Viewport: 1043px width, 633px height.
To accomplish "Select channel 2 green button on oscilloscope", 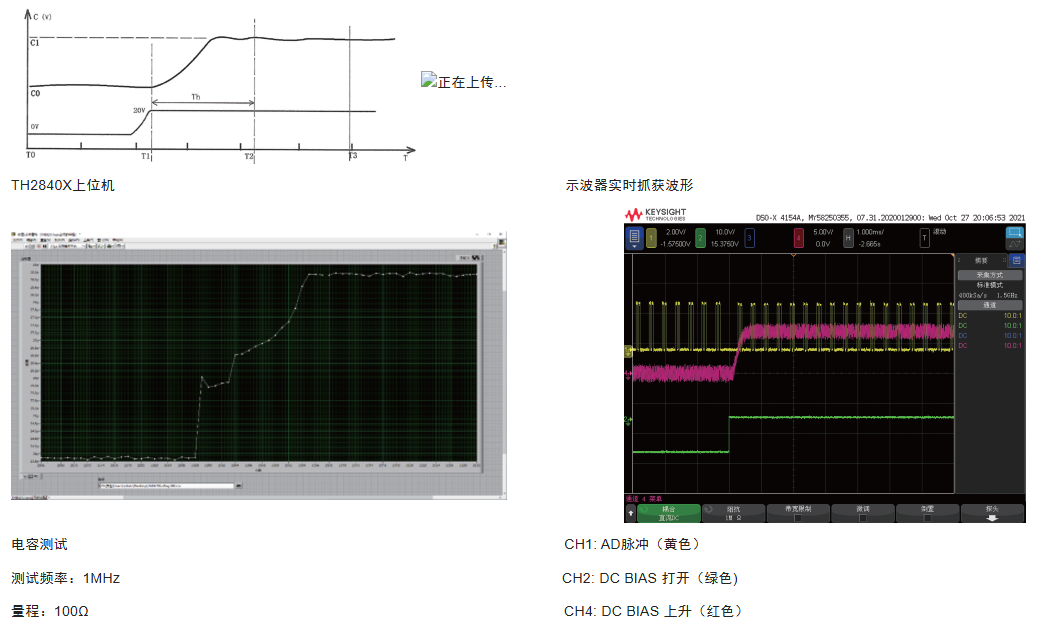I will click(700, 238).
